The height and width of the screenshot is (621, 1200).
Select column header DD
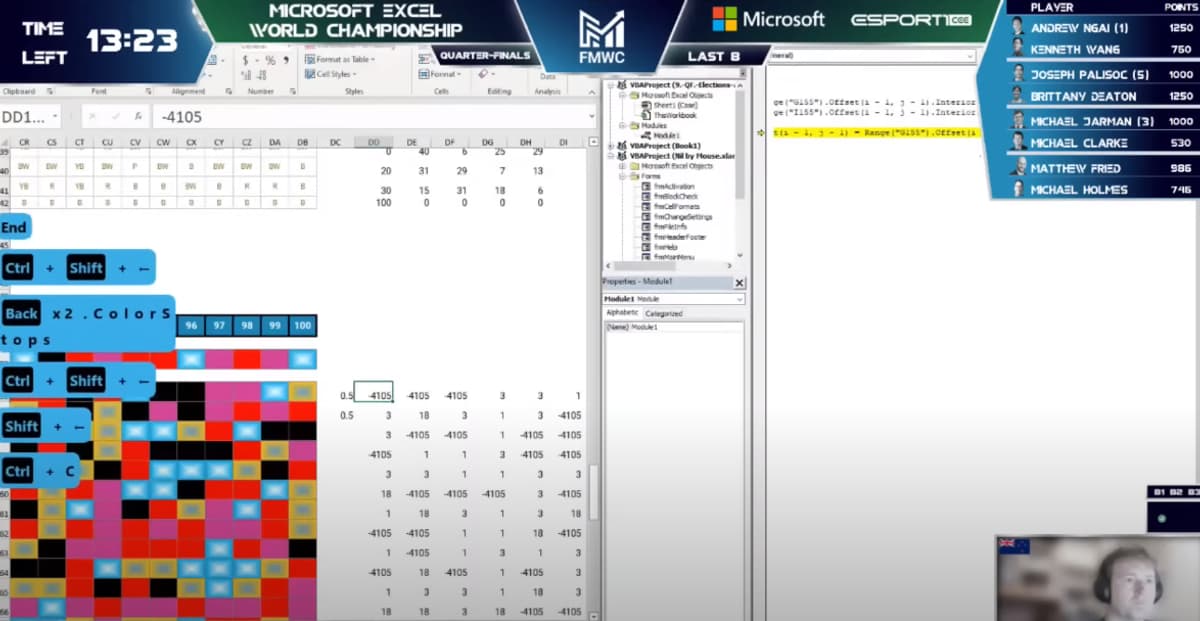point(373,143)
